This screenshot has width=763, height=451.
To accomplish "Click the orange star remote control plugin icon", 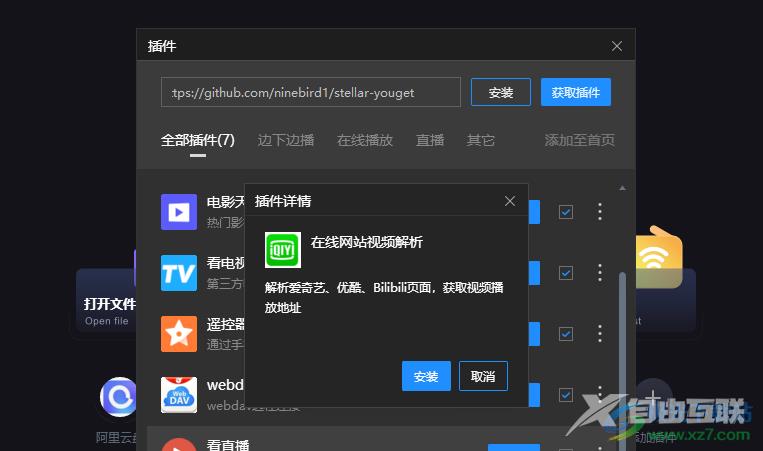I will (179, 334).
